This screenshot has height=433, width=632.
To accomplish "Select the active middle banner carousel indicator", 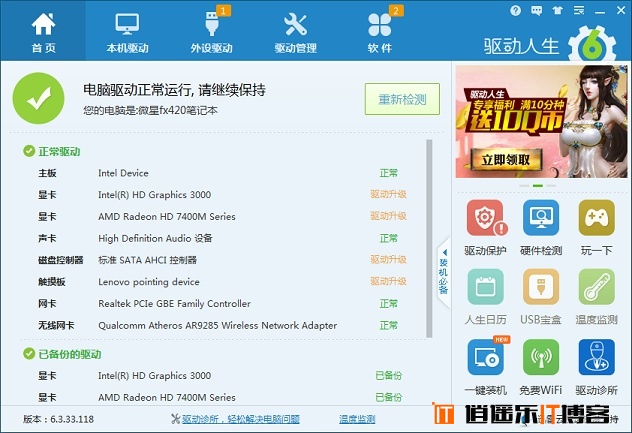I will click(538, 185).
